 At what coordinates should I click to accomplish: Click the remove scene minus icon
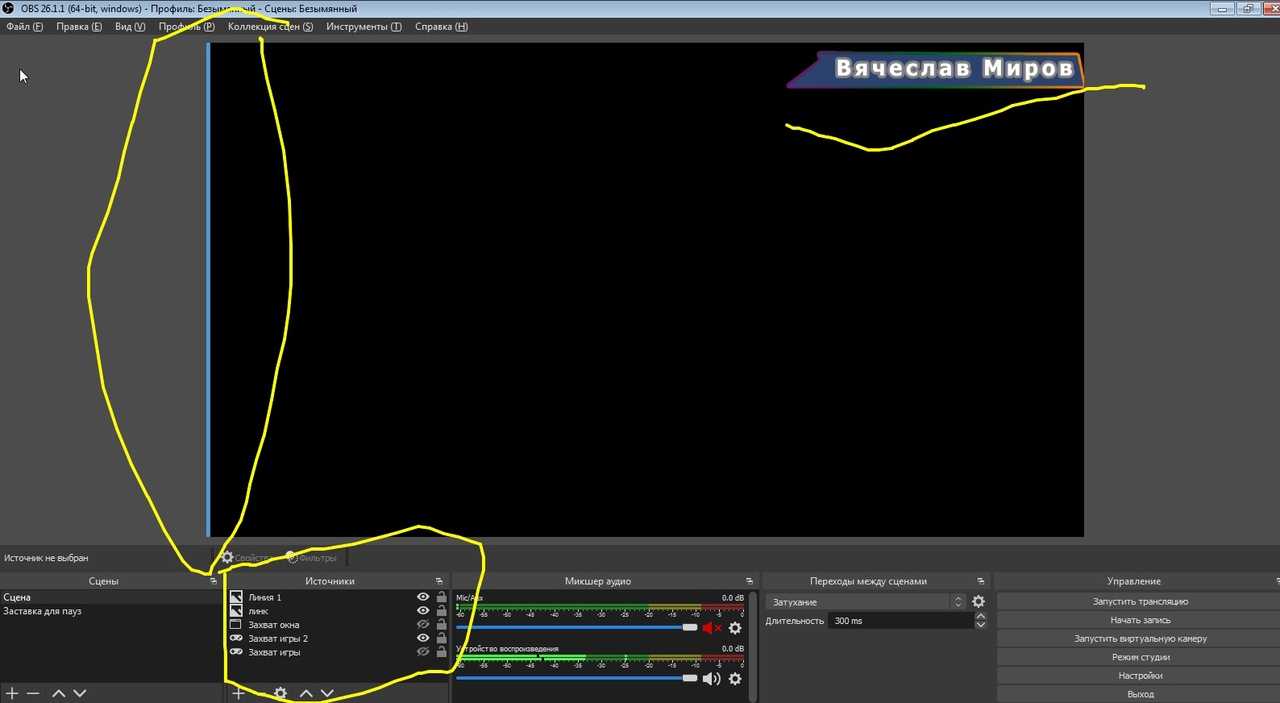tap(33, 693)
